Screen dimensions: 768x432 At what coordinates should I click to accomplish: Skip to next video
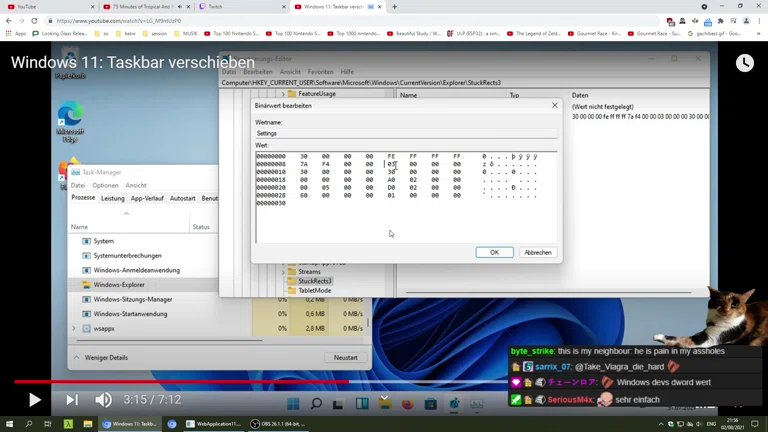71,400
